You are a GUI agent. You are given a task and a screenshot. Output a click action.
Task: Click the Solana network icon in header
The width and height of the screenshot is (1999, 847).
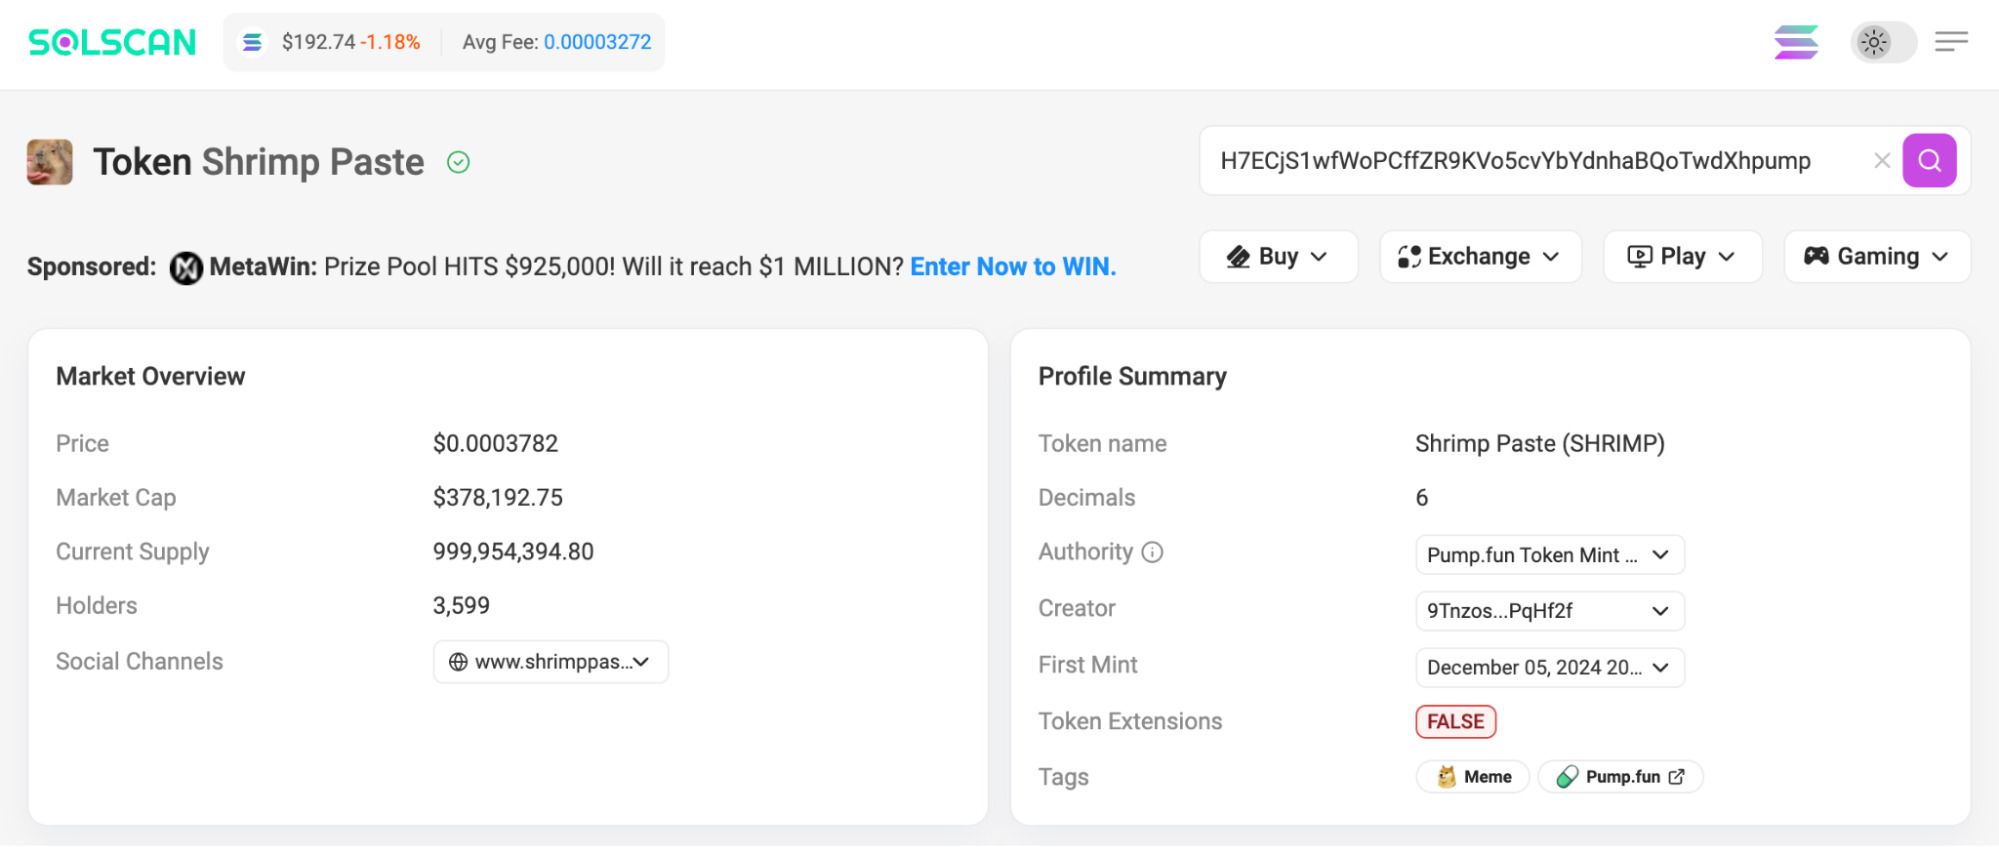pyautogui.click(x=1796, y=42)
